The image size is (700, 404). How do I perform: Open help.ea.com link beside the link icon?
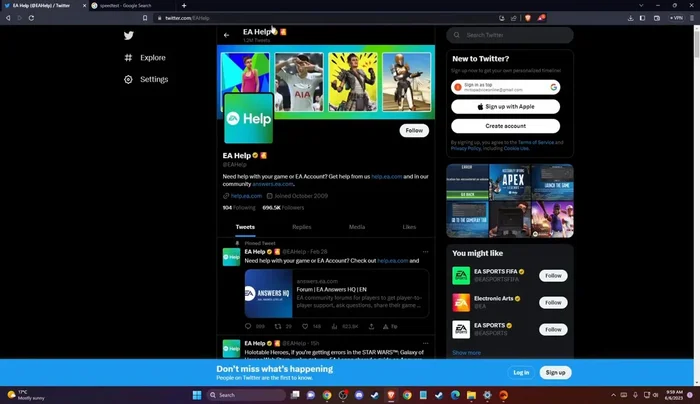click(x=246, y=196)
